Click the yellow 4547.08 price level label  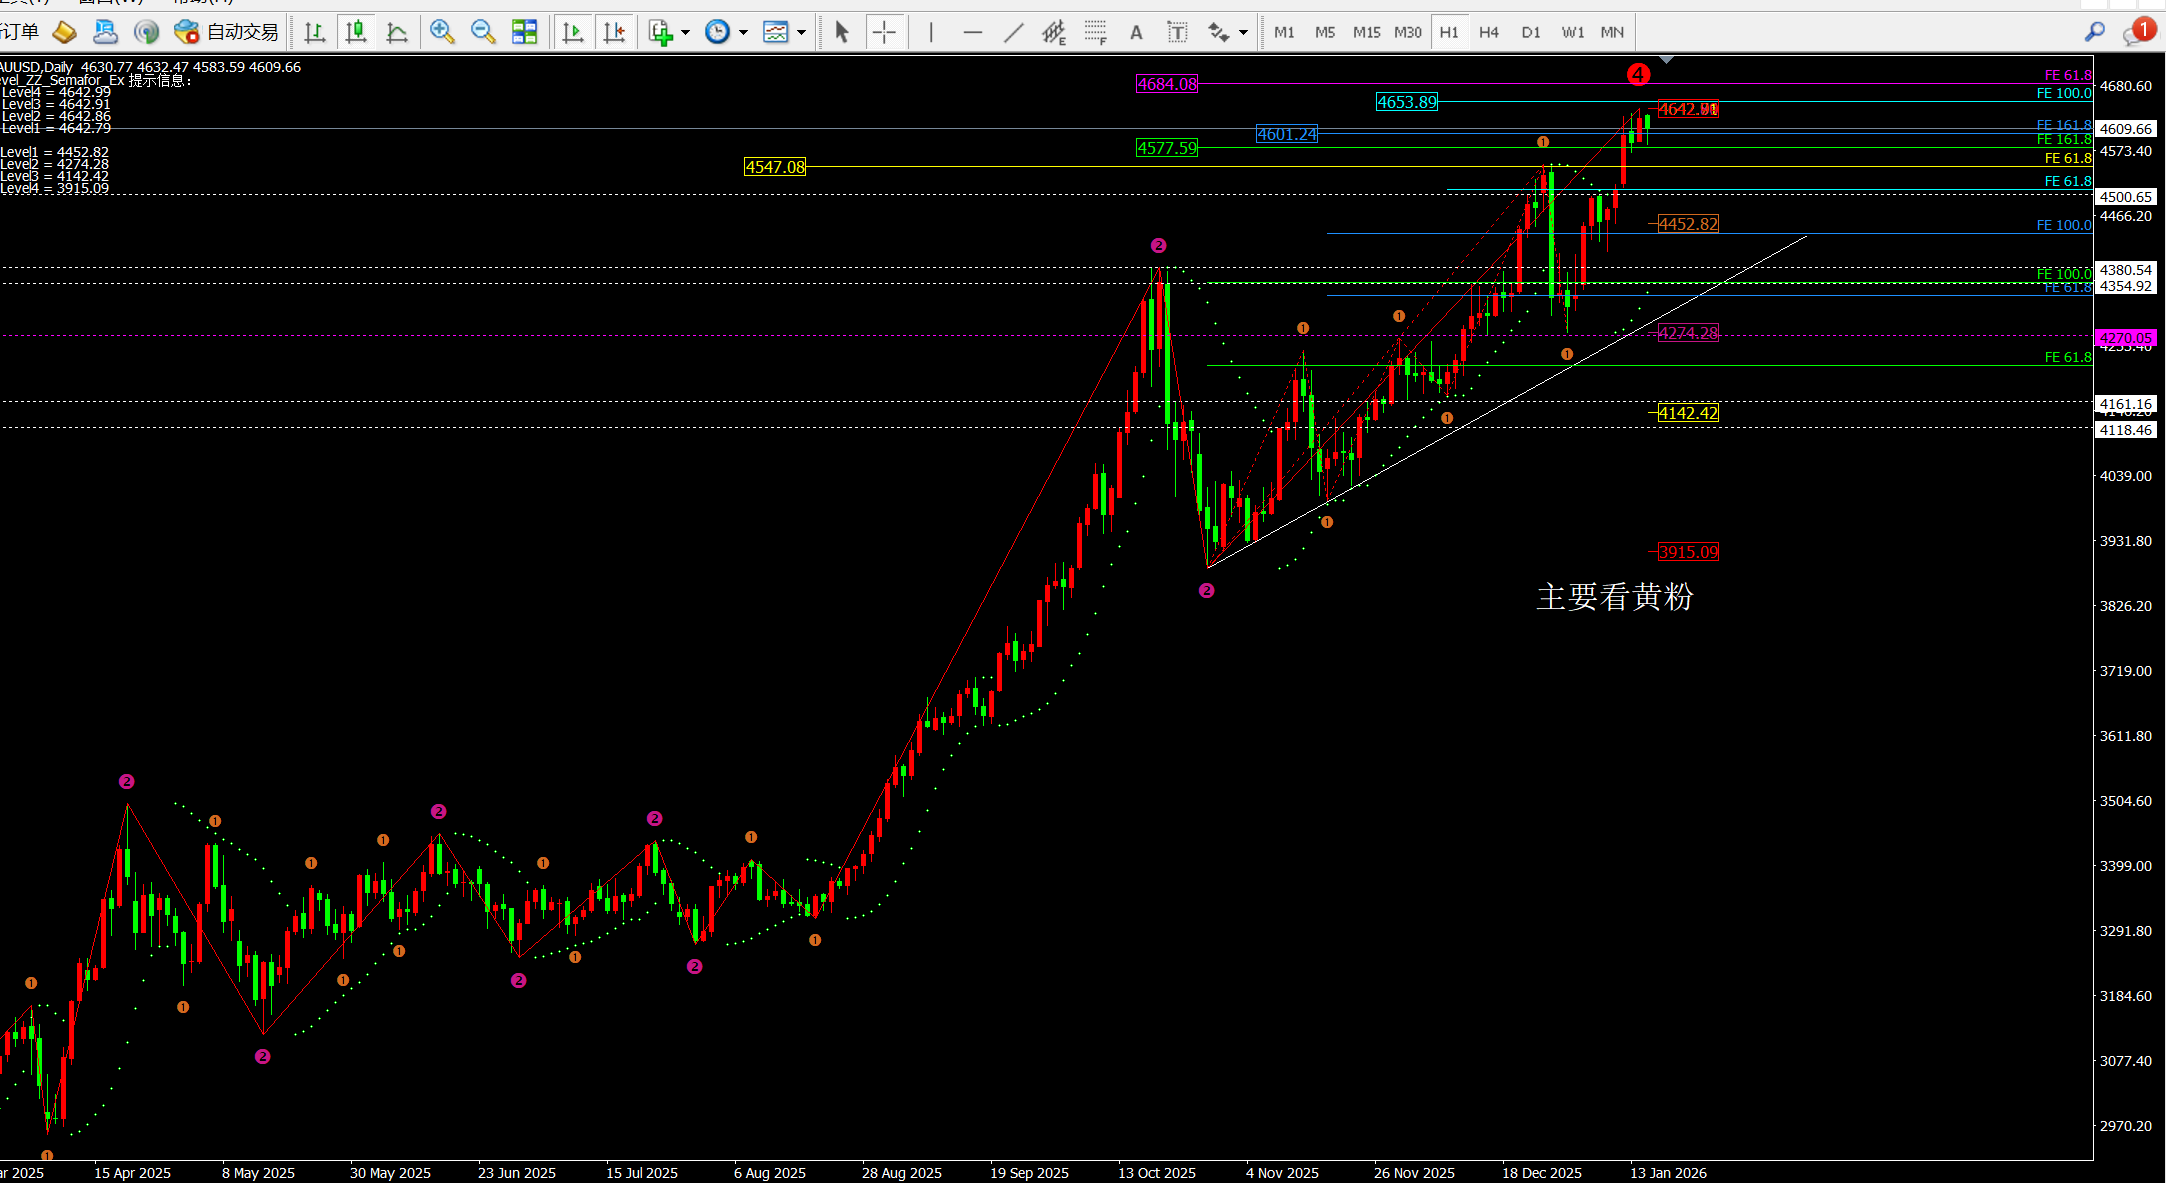(775, 167)
